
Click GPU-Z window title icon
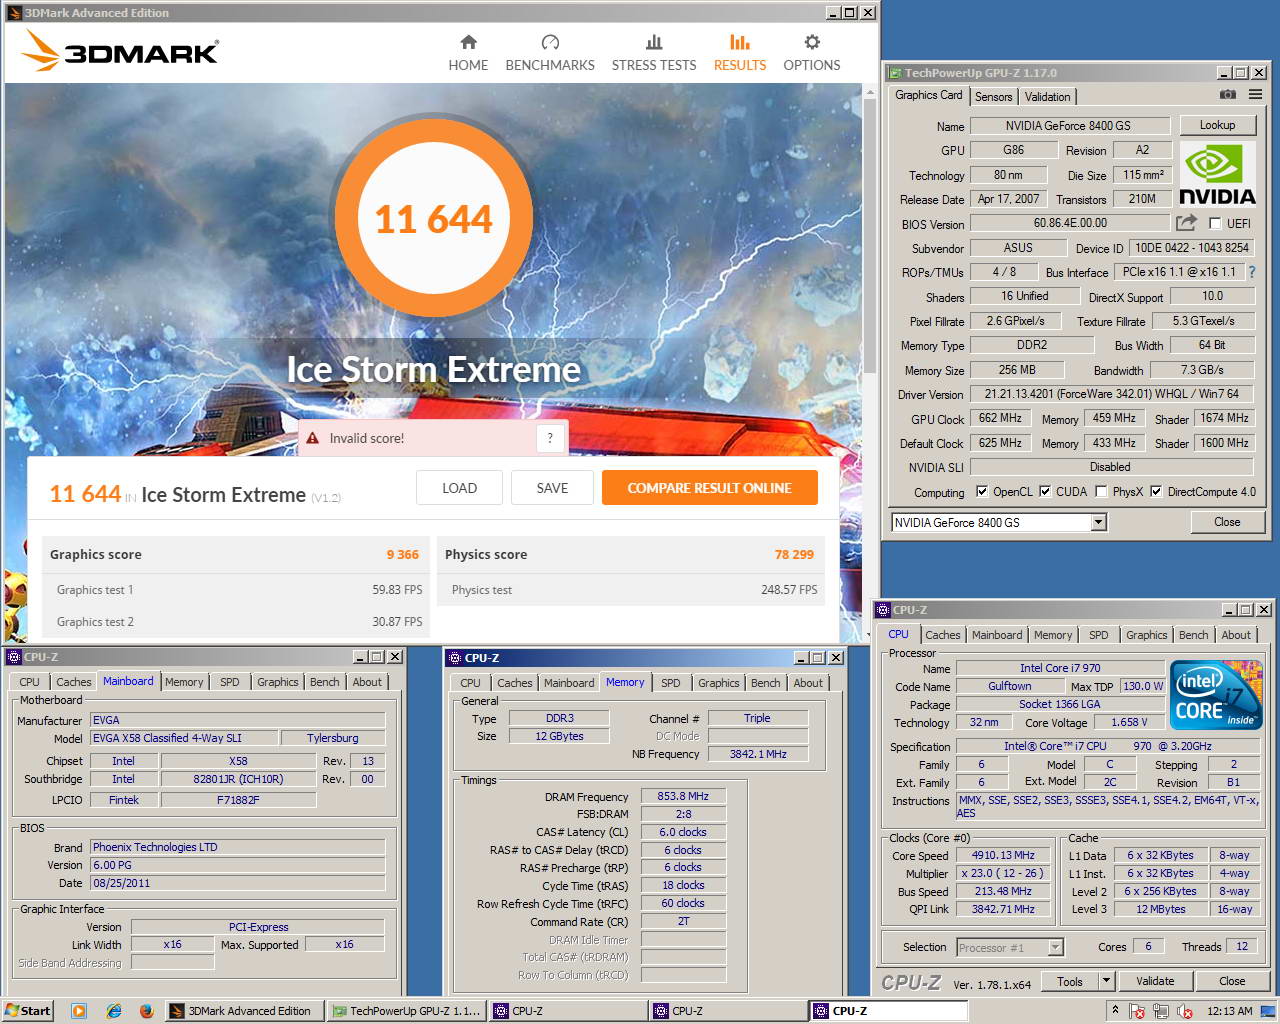tap(894, 73)
